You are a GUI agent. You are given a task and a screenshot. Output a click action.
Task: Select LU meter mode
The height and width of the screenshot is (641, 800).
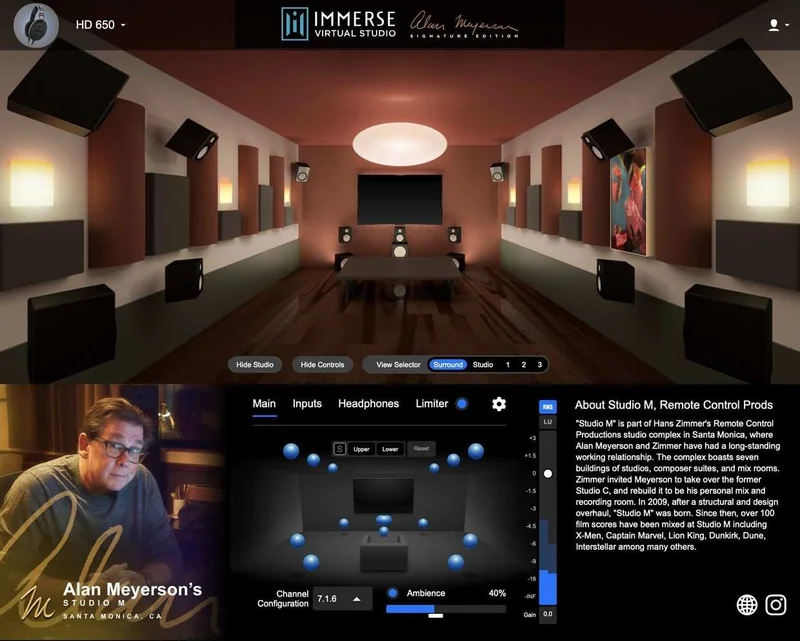(547, 422)
